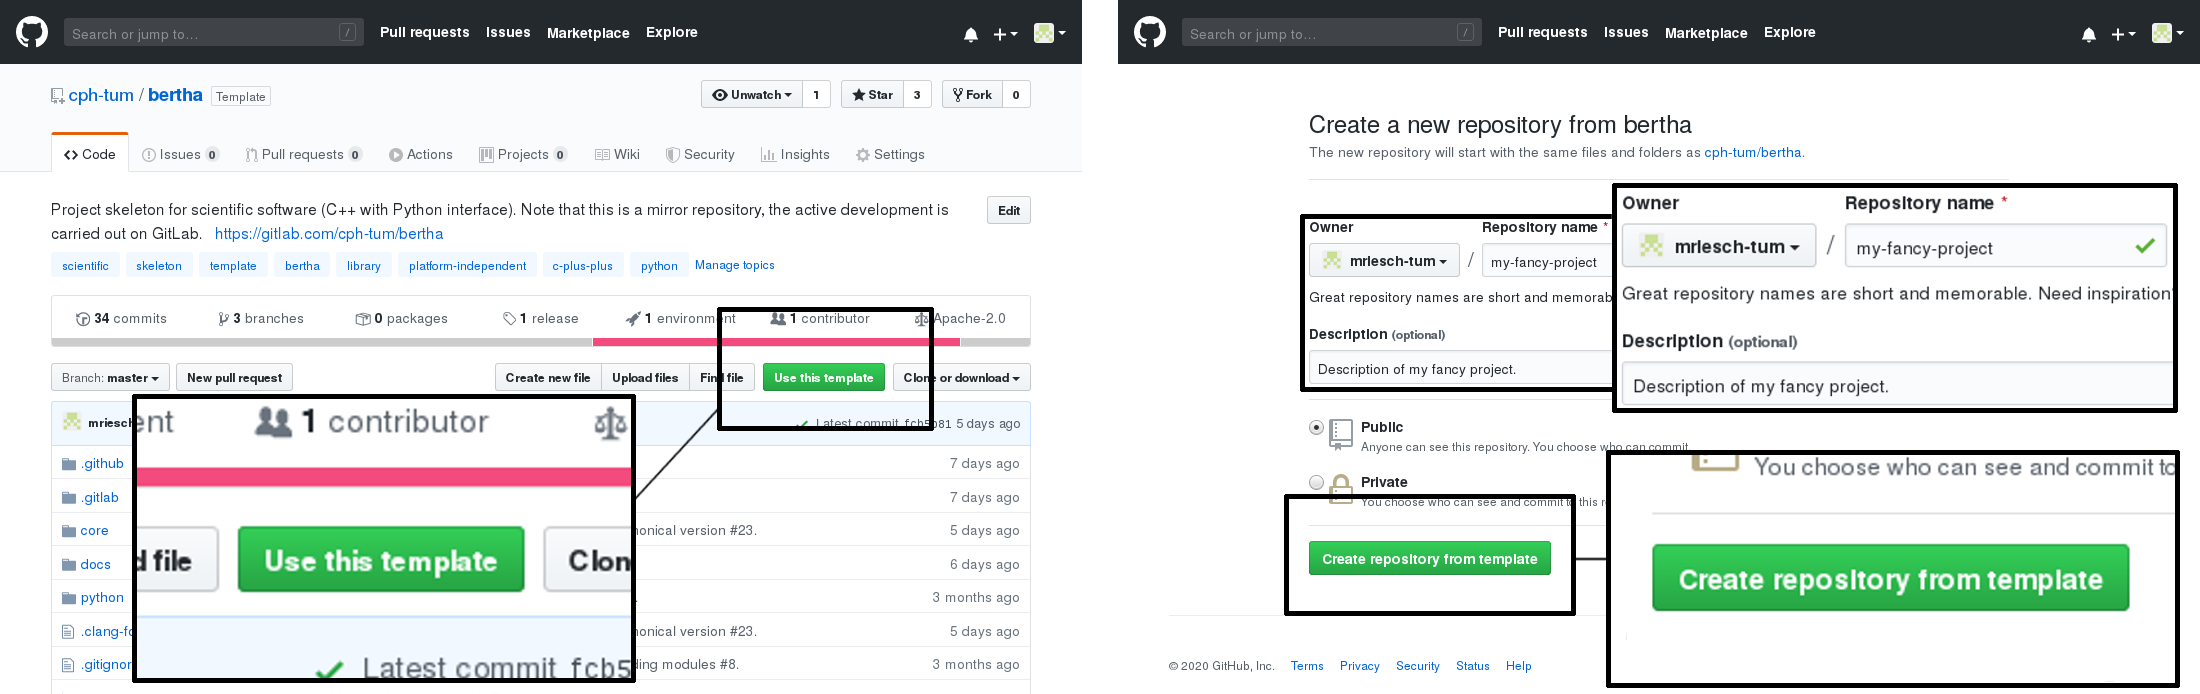Click Marketplace in left header navigation
Screen dimensions: 2200x694
[x=588, y=33]
